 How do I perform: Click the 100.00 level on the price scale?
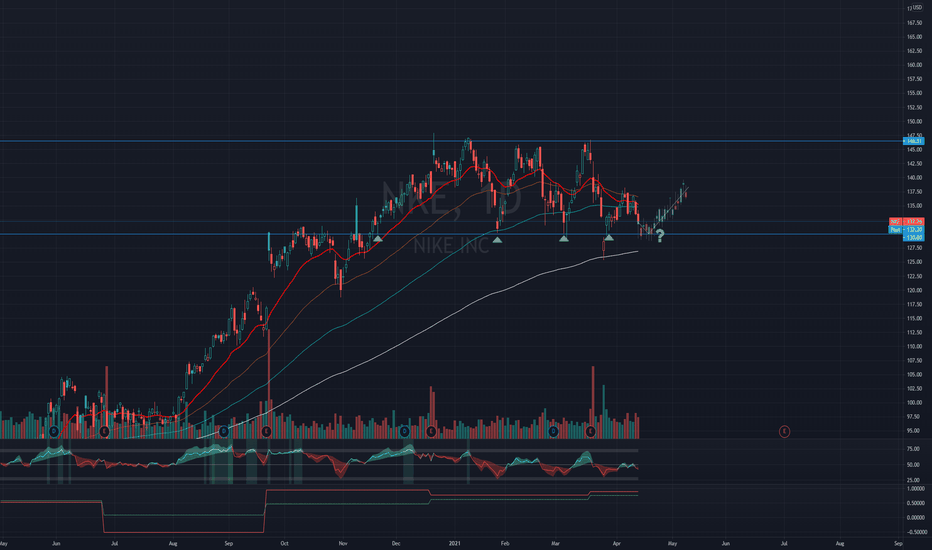pos(914,403)
